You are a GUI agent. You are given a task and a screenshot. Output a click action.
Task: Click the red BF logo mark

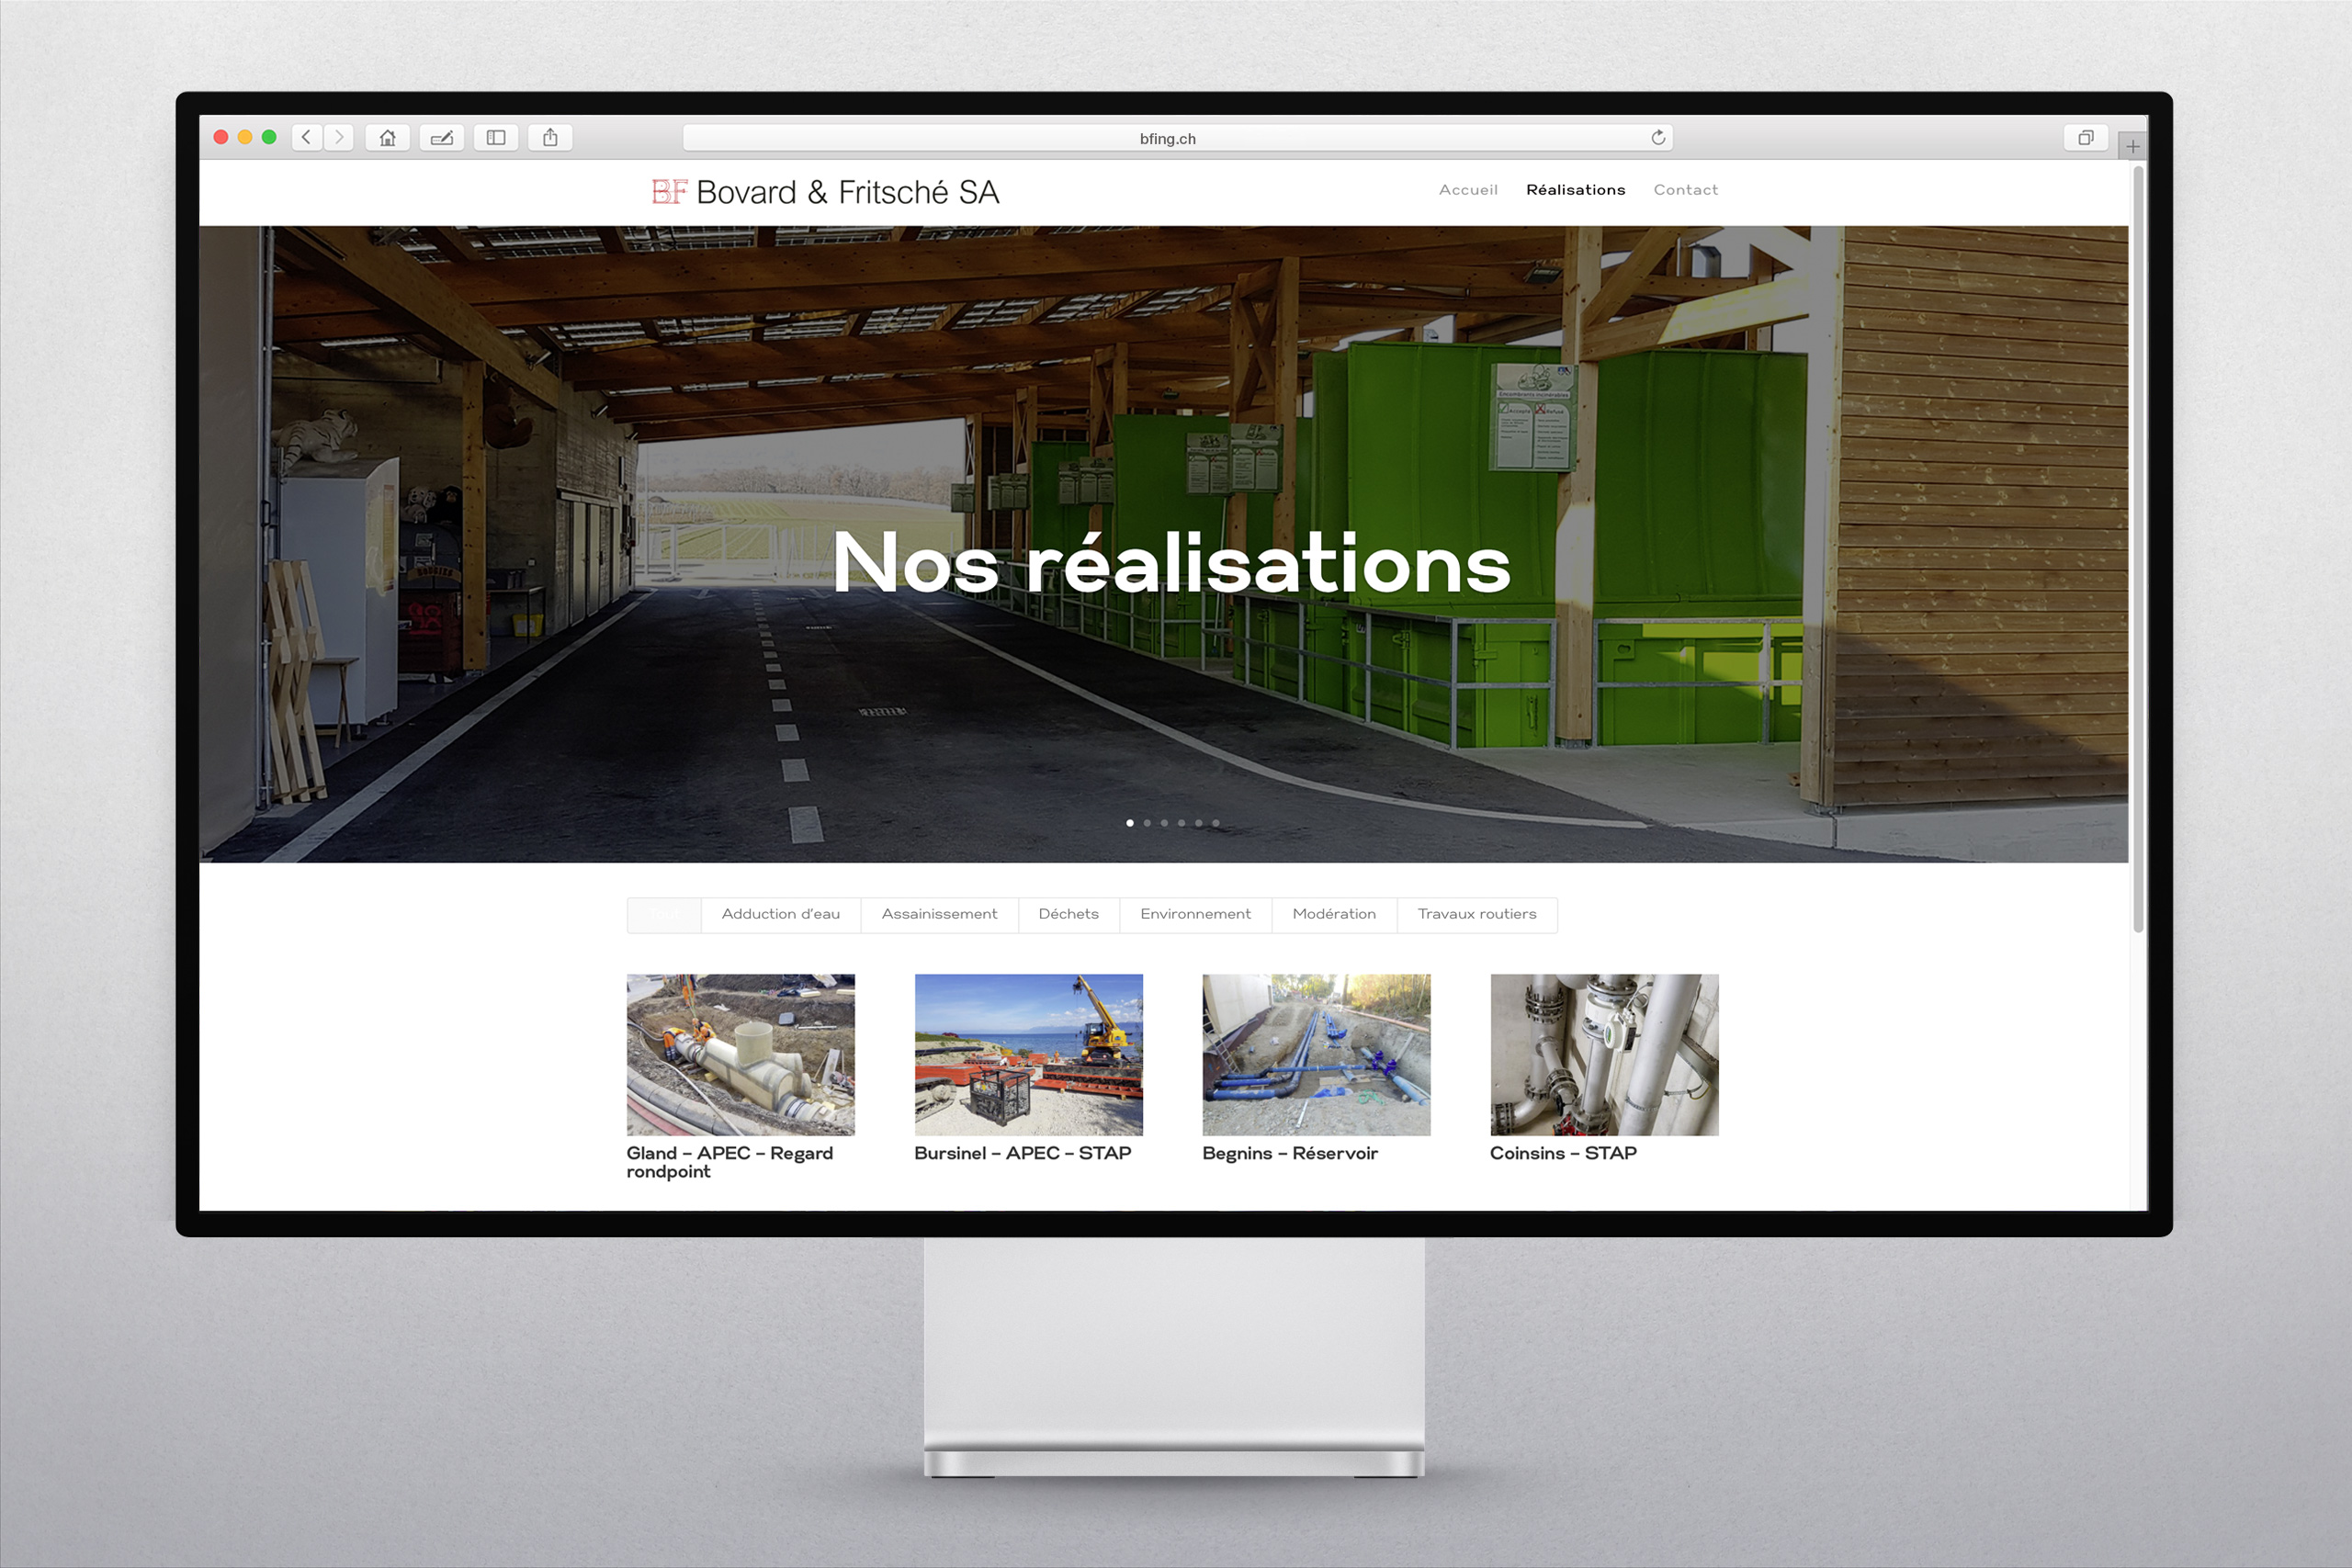669,191
